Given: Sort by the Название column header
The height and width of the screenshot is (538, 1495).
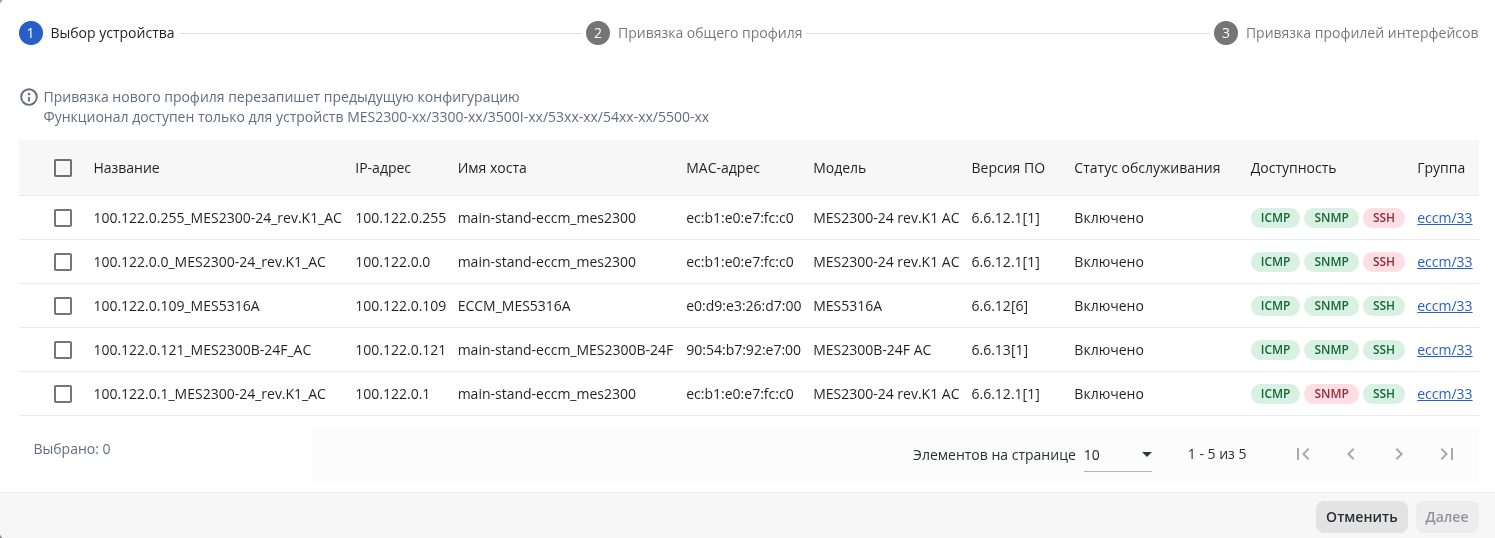Looking at the screenshot, I should [x=127, y=168].
